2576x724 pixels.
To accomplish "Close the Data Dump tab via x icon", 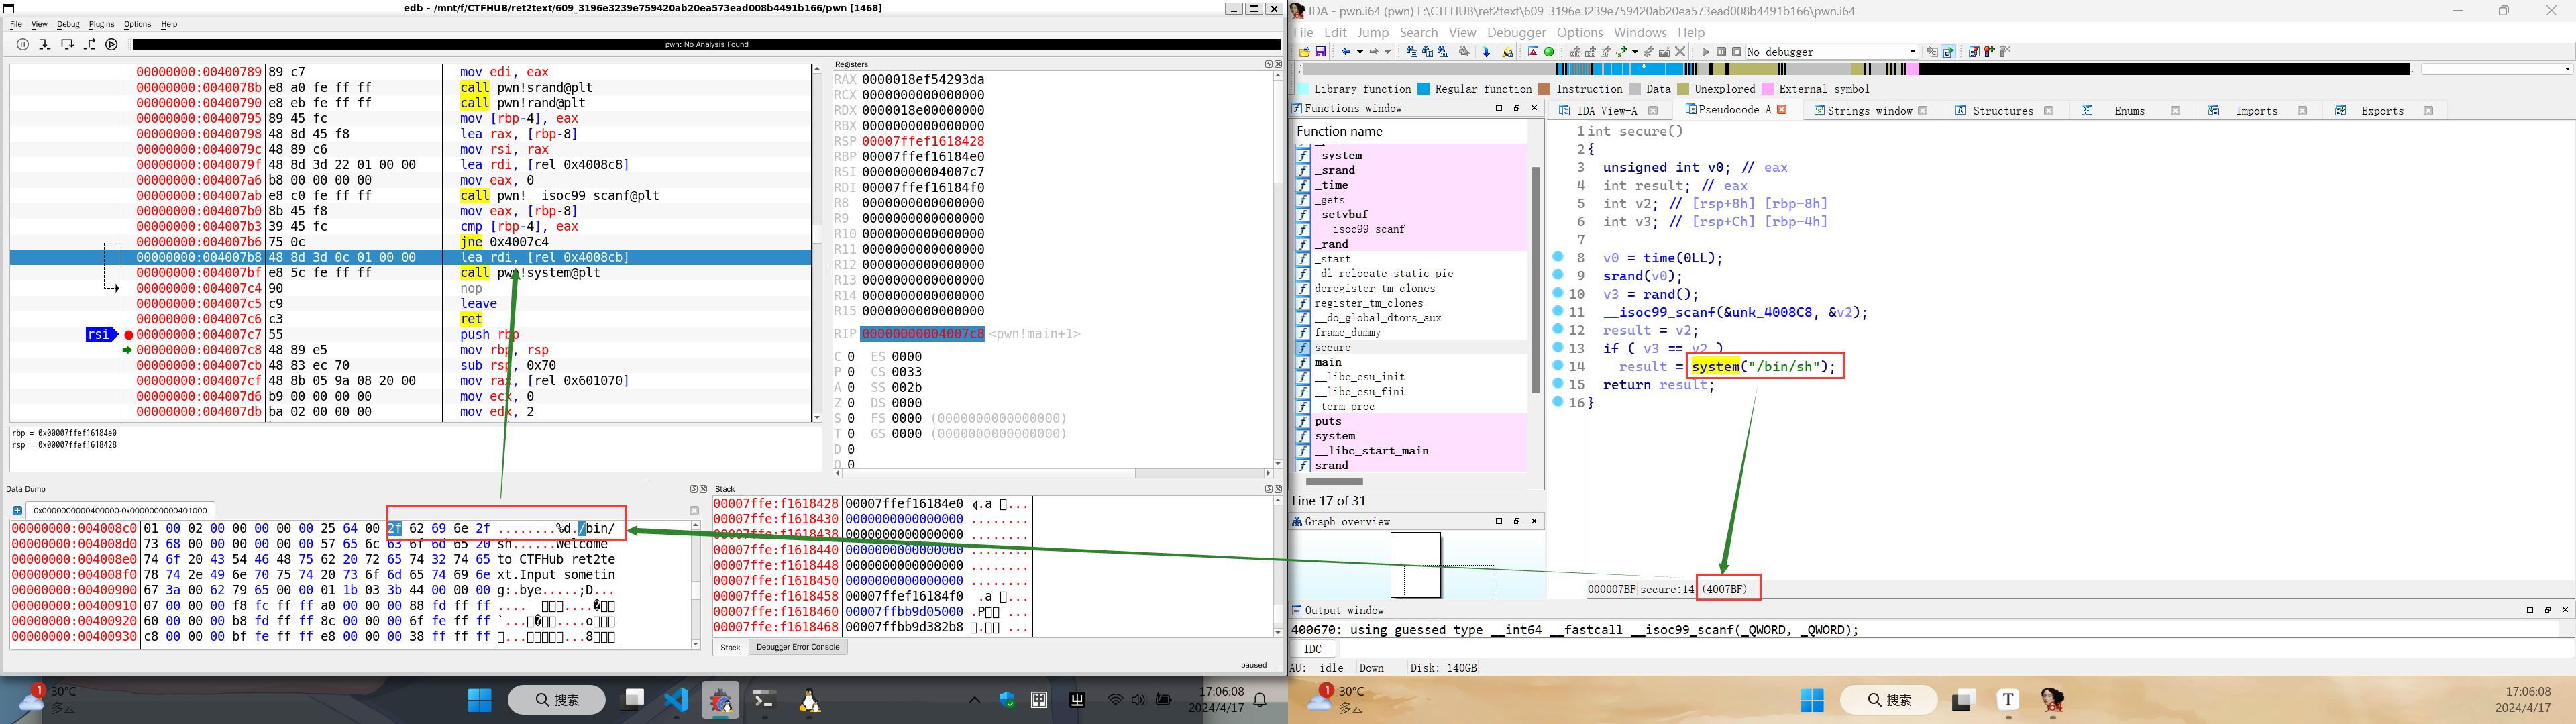I will click(x=694, y=511).
